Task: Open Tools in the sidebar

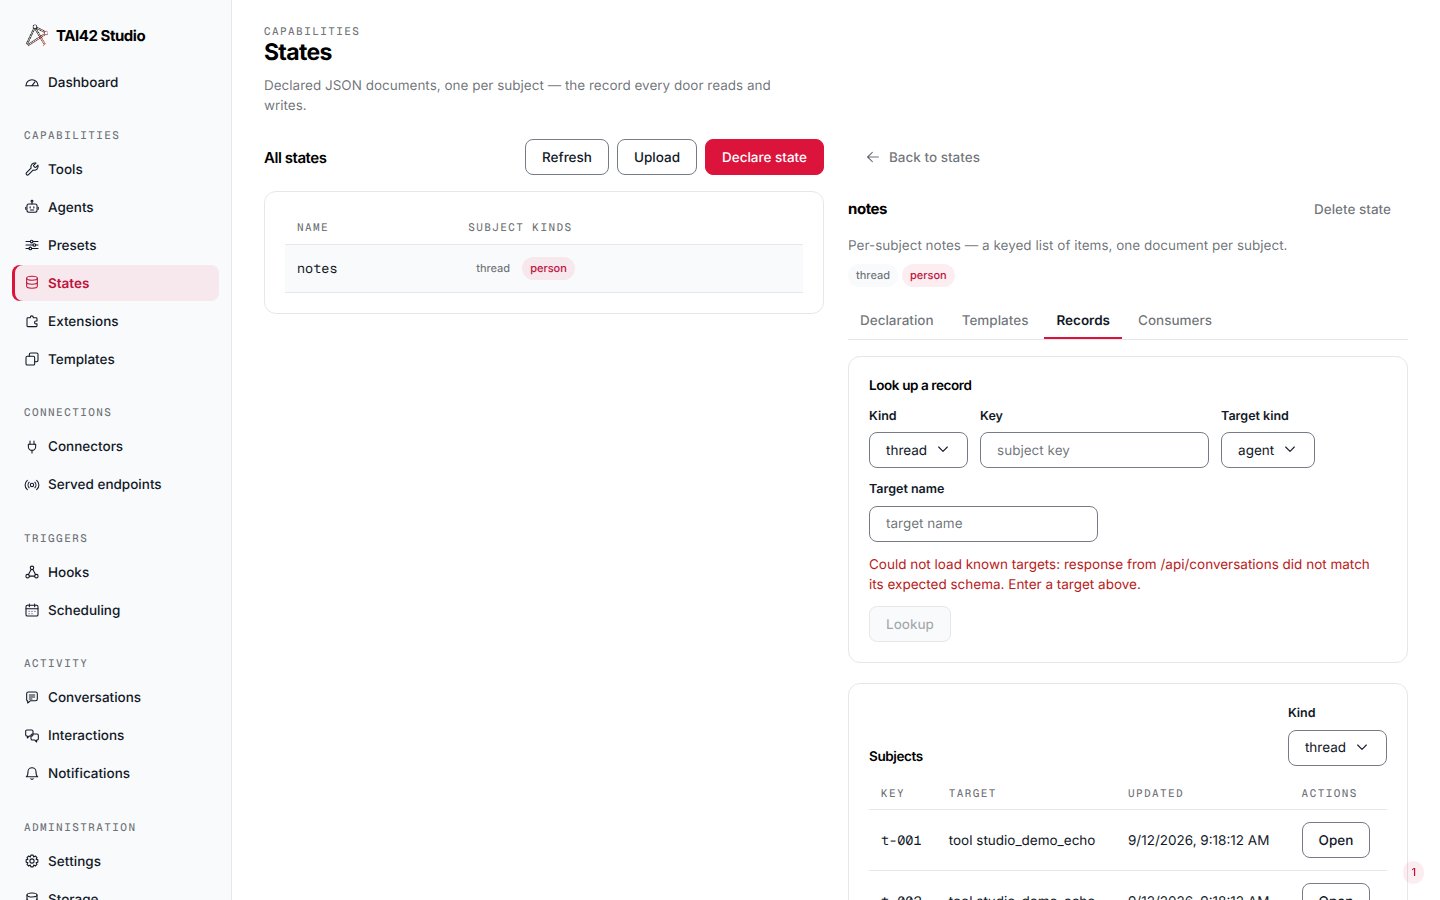Action: [115, 169]
